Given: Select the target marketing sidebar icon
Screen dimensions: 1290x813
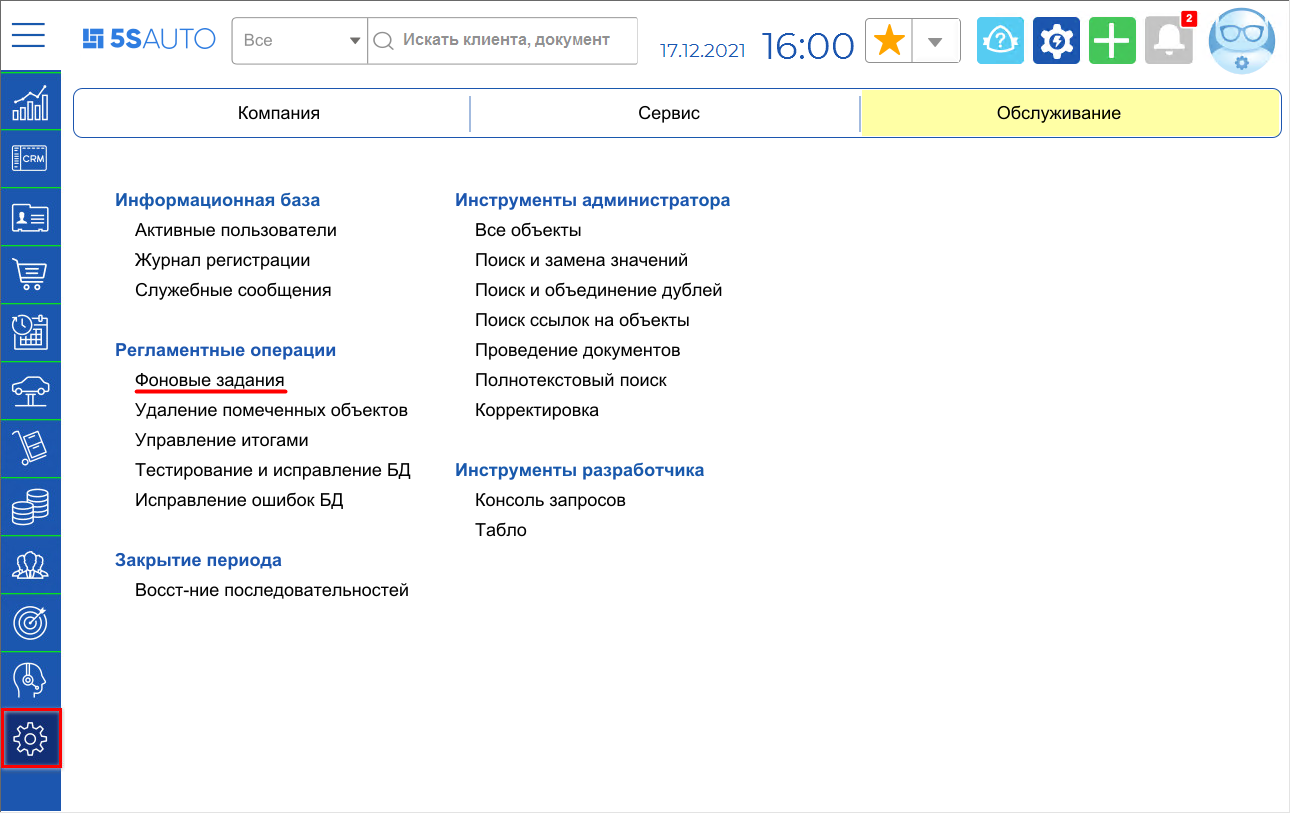Looking at the screenshot, I should tap(30, 622).
